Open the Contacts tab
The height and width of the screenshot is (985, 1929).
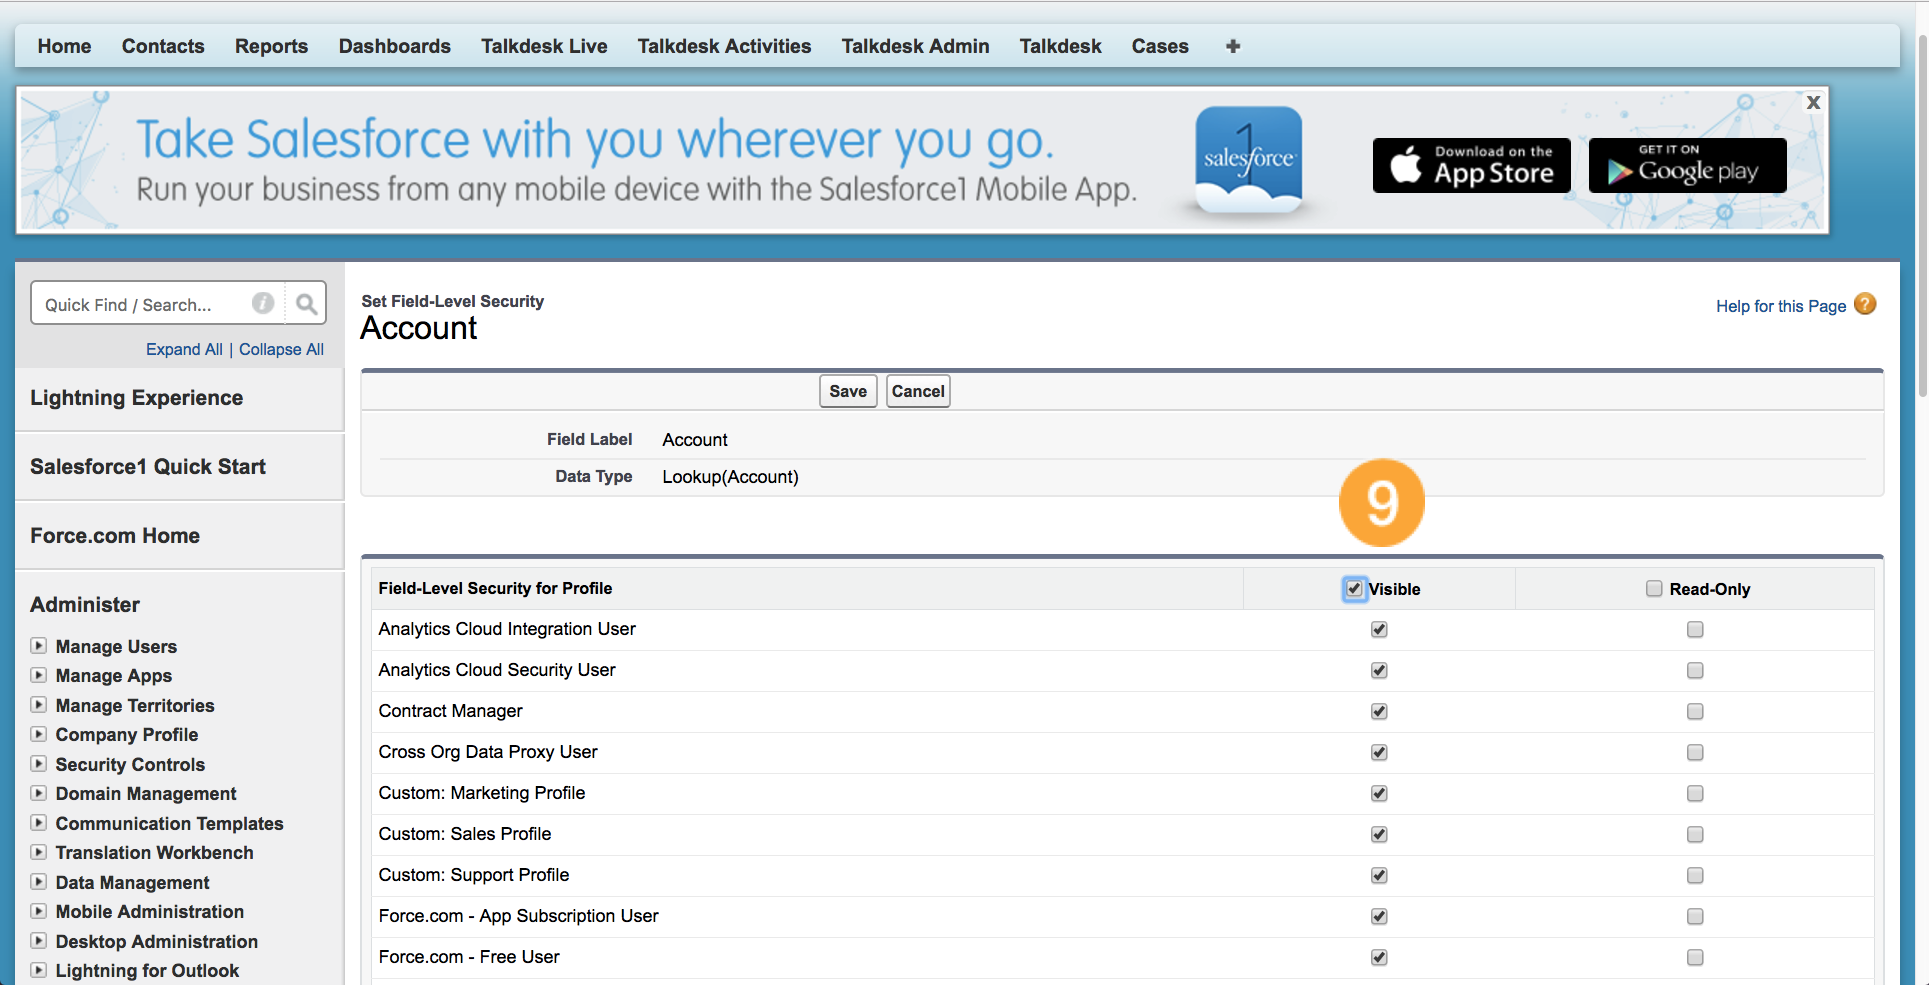[163, 46]
